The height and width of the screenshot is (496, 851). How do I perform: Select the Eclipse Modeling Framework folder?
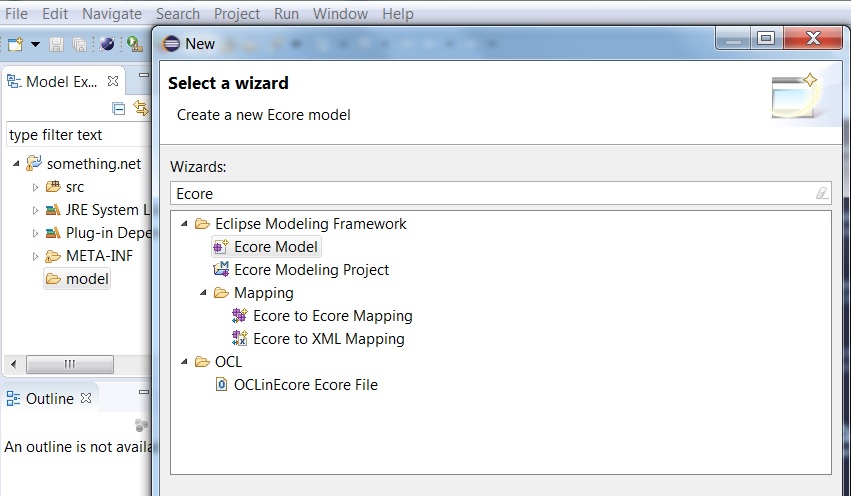310,224
